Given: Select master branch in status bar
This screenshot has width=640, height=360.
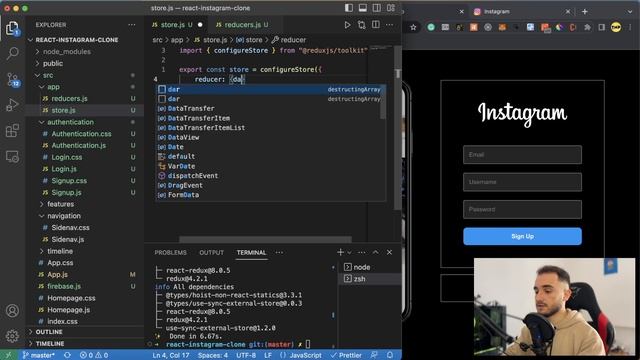Looking at the screenshot, I should click(x=39, y=355).
